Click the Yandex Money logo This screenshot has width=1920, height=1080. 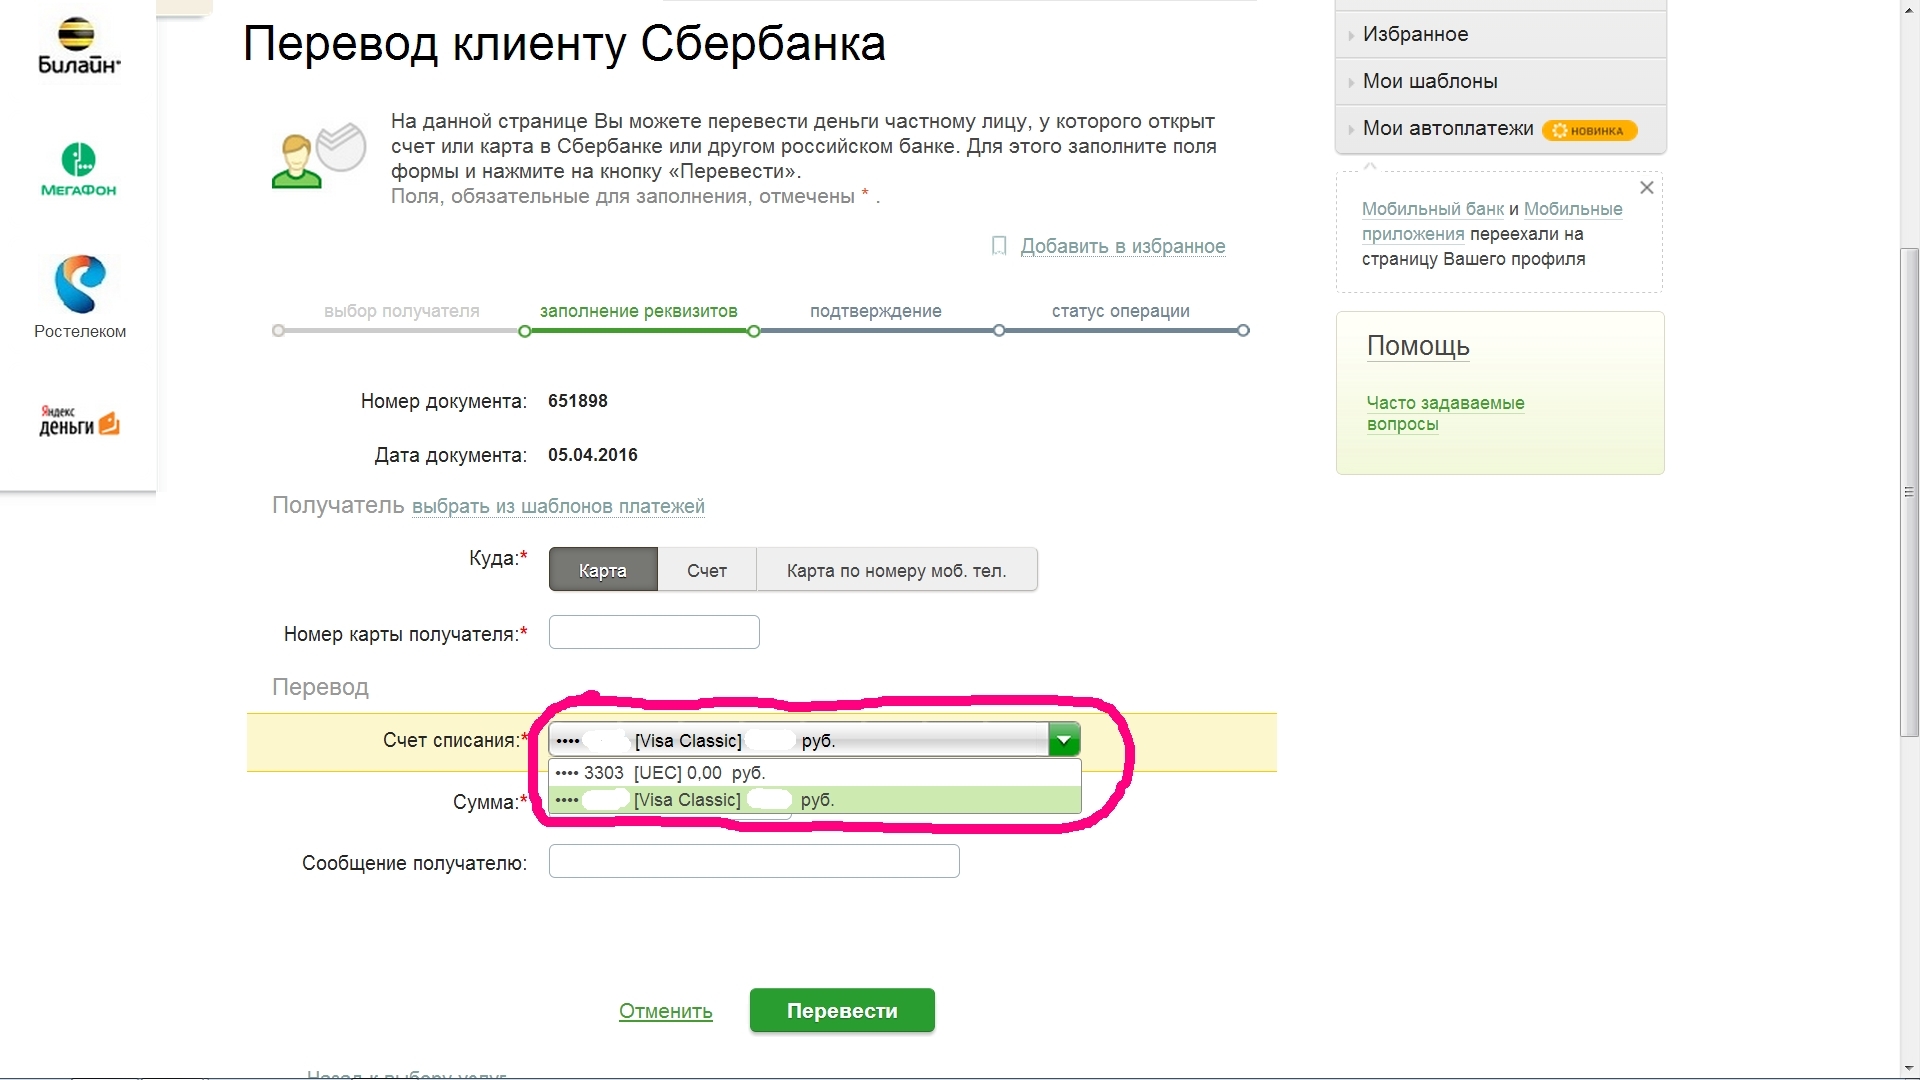(79, 421)
